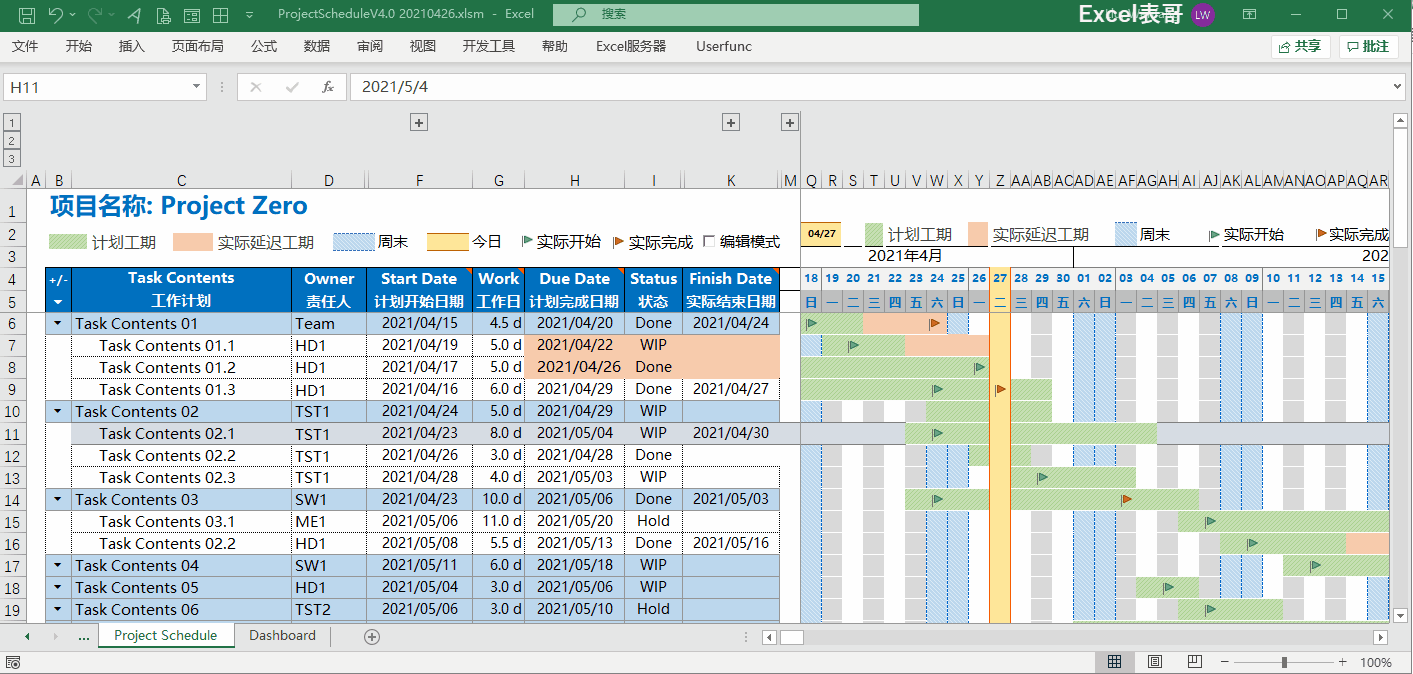Click the zoom in plus button
This screenshot has height=674, width=1413.
1343,662
